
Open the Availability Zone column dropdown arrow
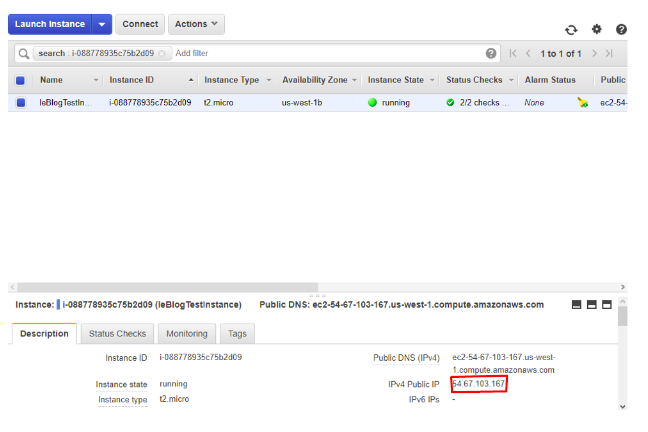point(354,80)
